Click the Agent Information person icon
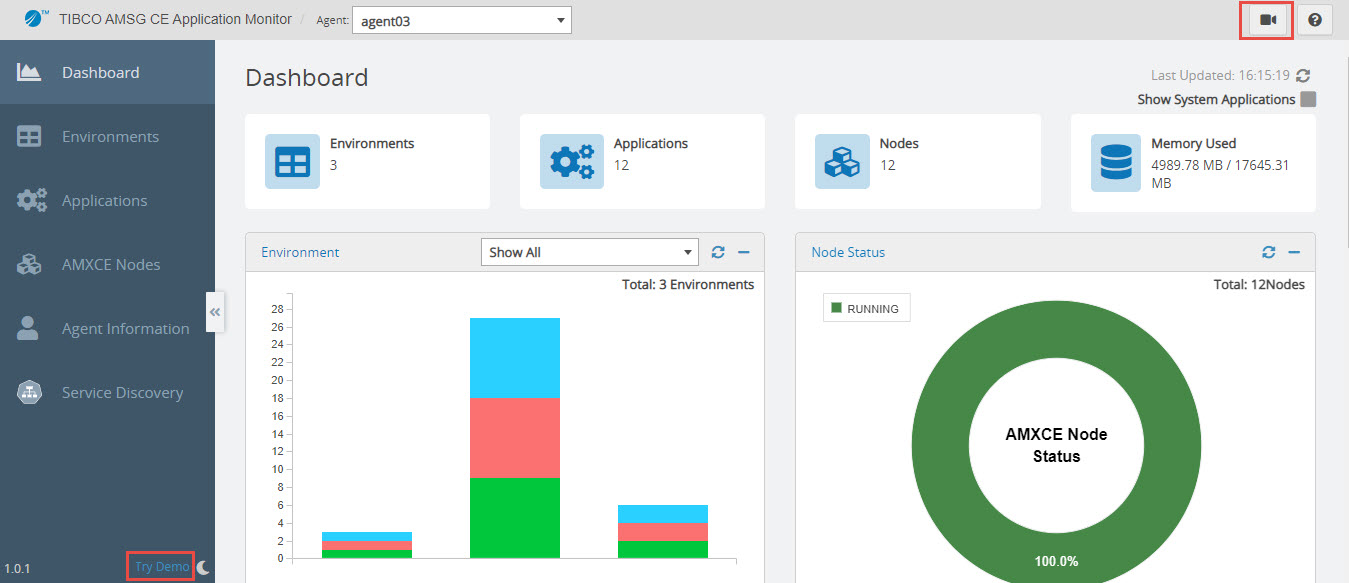Screen dimensions: 1349x583 click(x=28, y=328)
